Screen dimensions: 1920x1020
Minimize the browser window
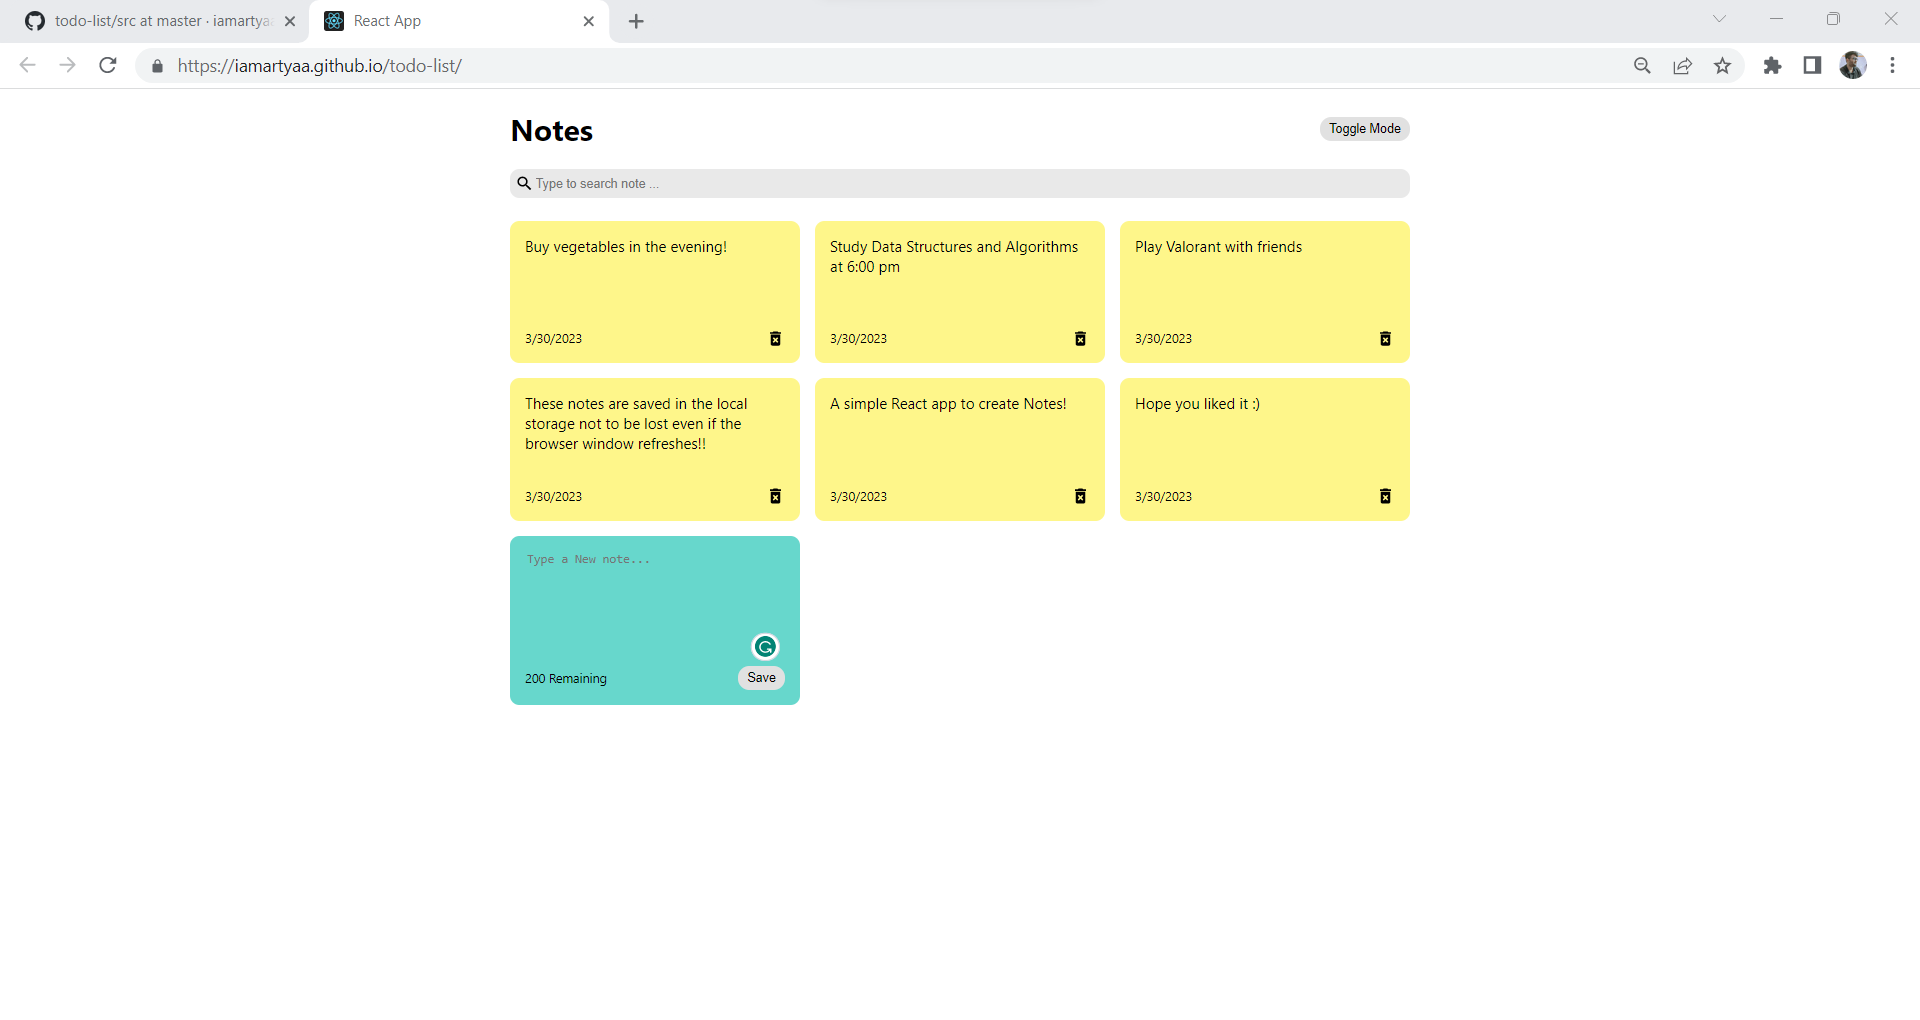1776,19
